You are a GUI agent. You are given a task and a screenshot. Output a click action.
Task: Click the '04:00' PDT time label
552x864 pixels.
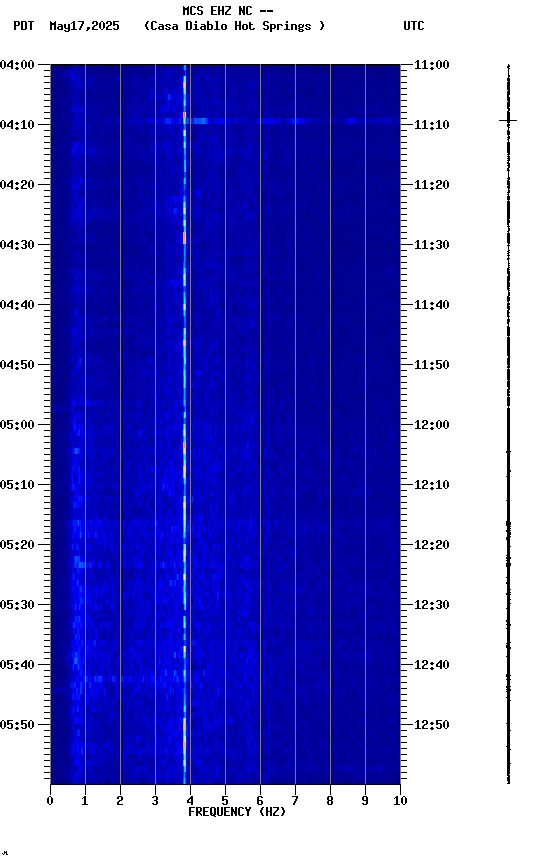point(17,65)
